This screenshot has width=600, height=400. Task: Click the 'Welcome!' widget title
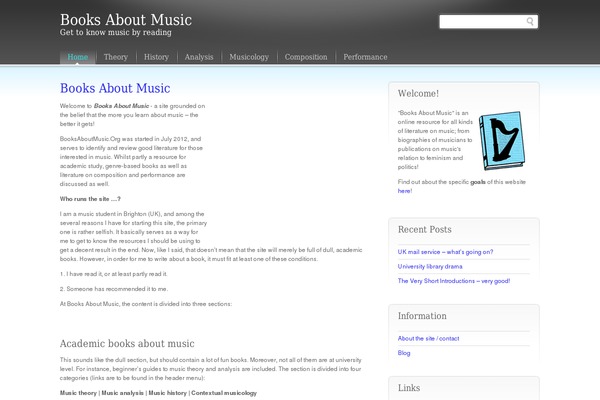pyautogui.click(x=418, y=94)
